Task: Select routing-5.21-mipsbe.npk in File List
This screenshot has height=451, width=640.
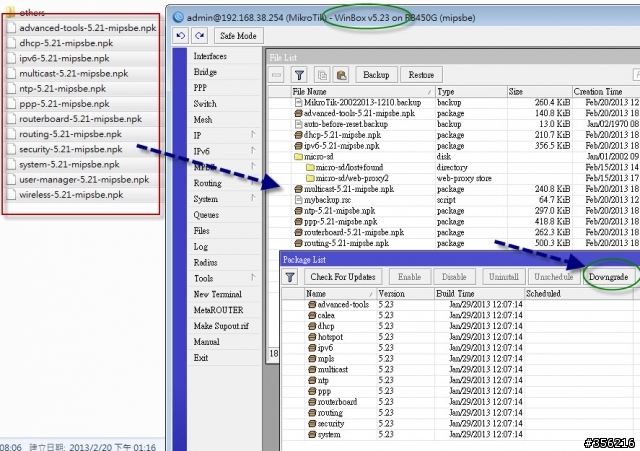Action: coord(454,243)
